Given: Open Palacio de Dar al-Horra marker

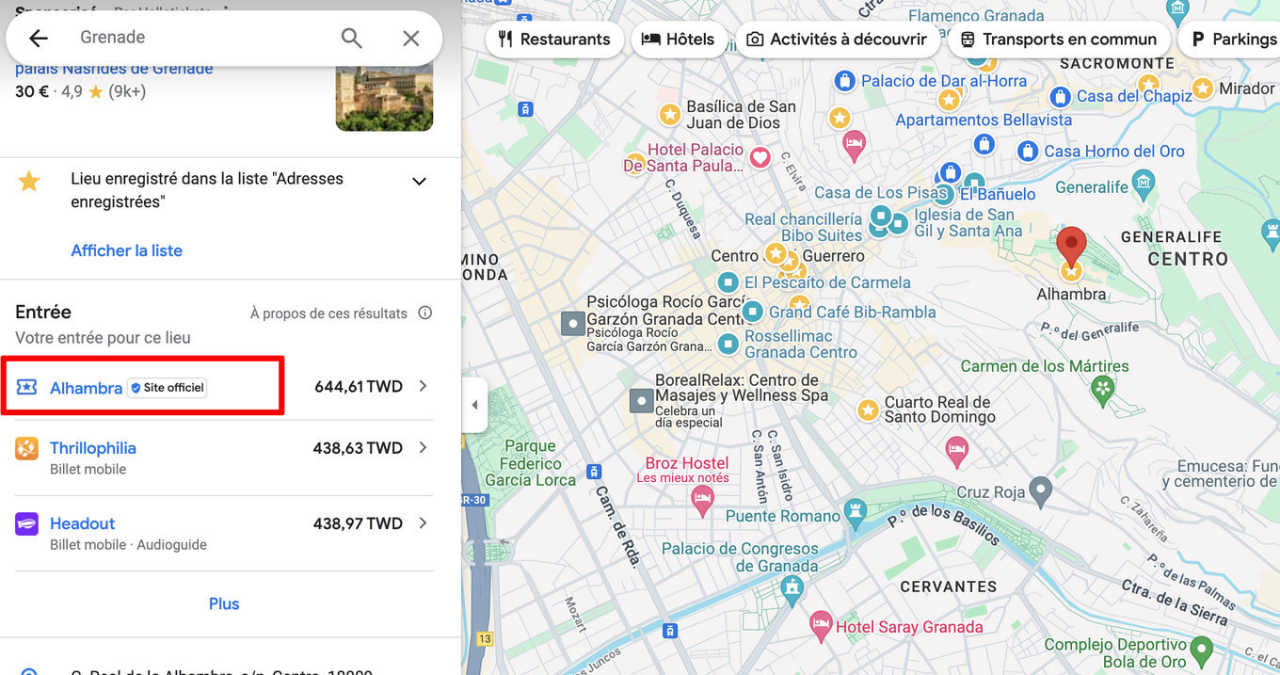Looking at the screenshot, I should 845,79.
